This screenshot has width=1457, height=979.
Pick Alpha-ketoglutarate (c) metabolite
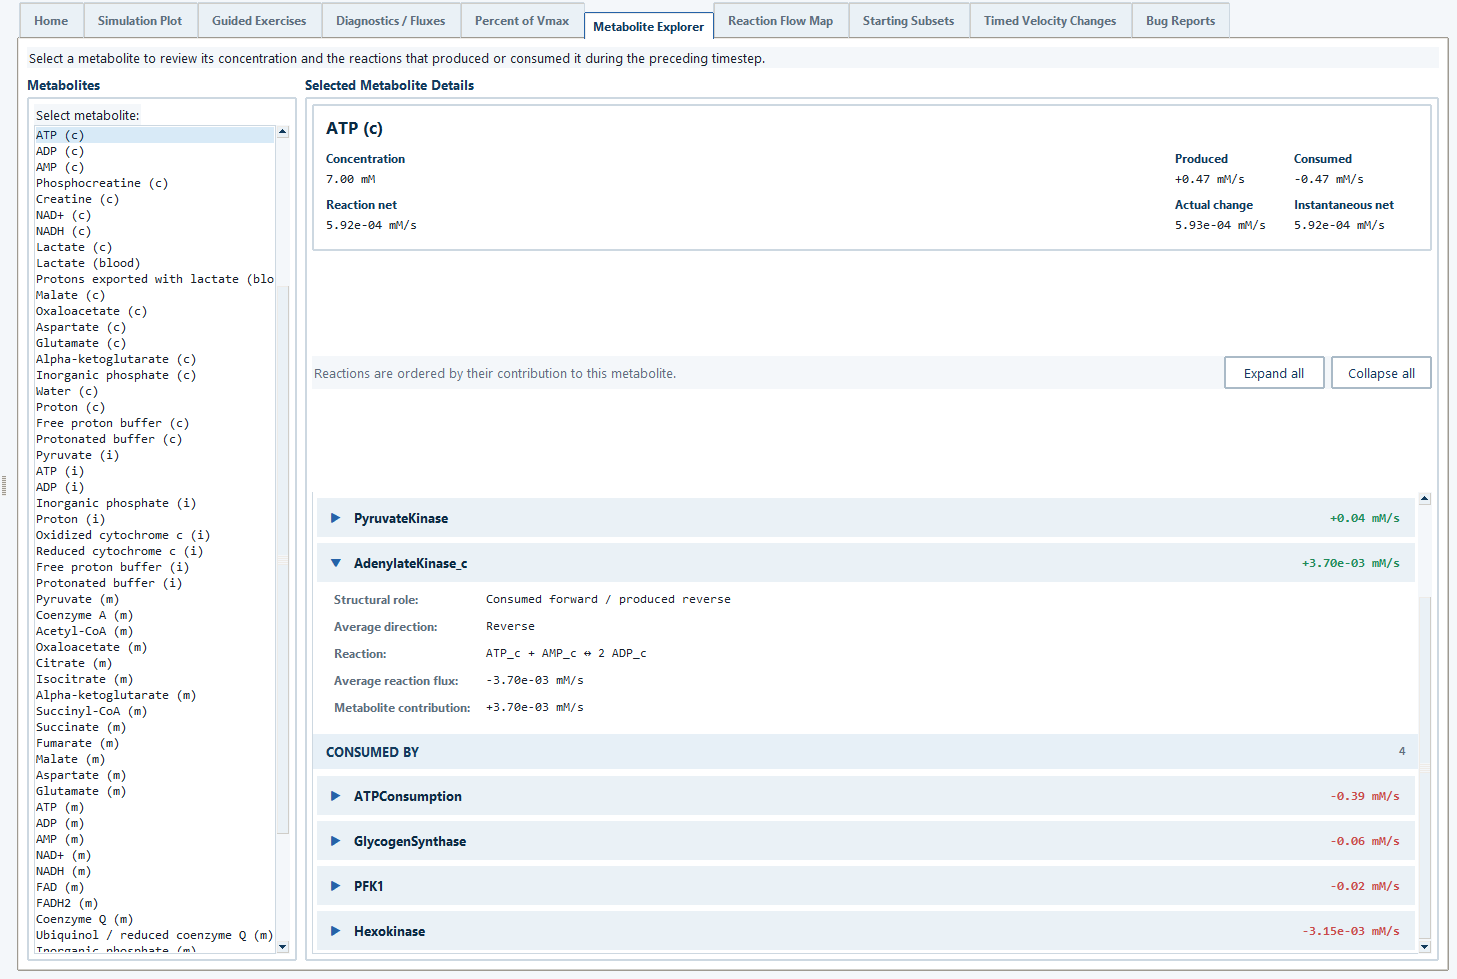pos(154,359)
